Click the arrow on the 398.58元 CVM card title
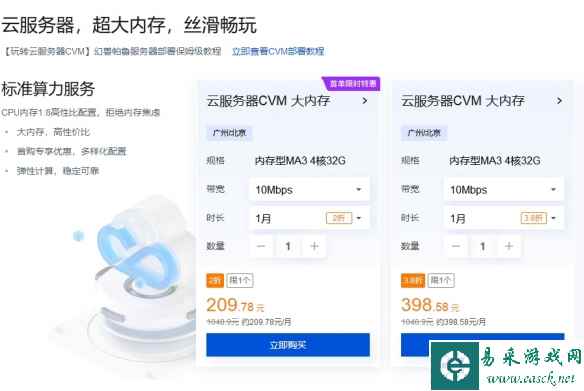Viewport: 584px width, 391px height. pos(559,101)
